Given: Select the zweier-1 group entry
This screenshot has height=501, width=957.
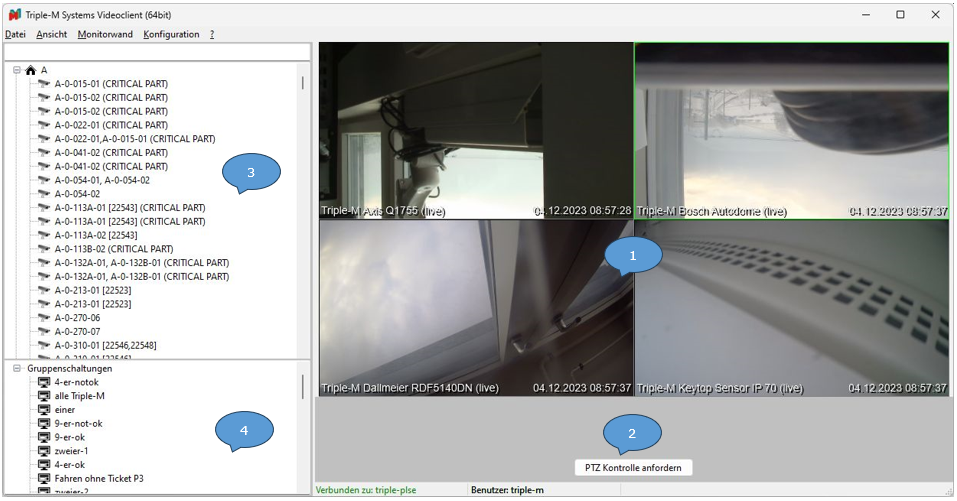Looking at the screenshot, I should [x=72, y=451].
